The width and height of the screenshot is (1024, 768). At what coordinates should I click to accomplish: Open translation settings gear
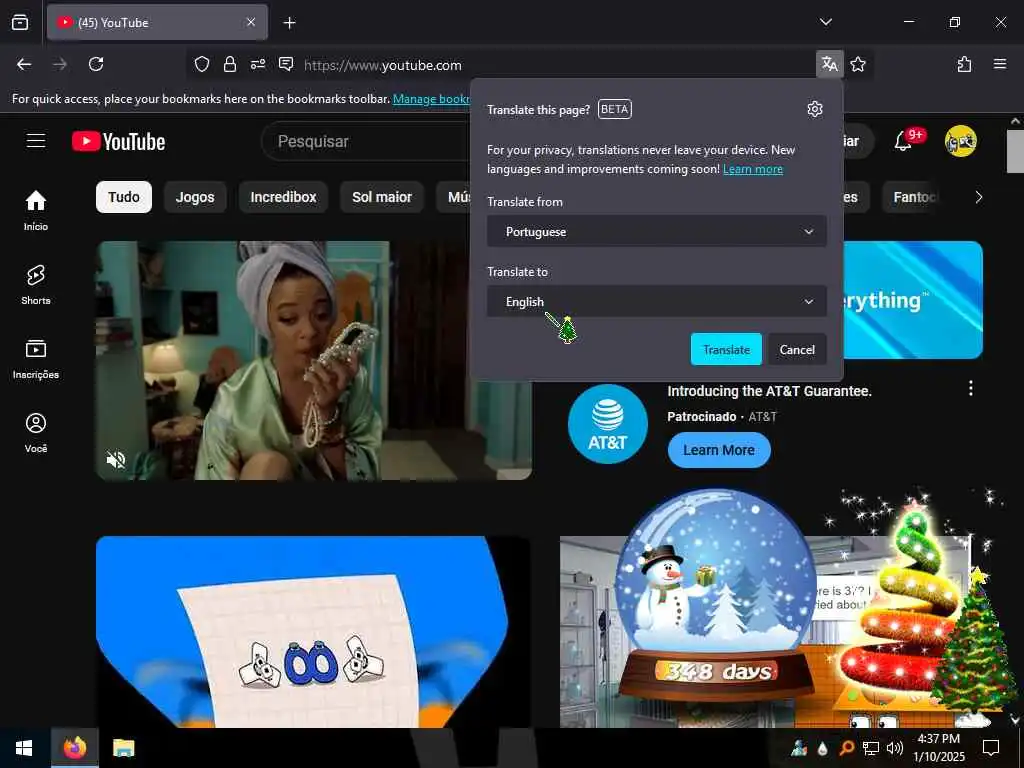(x=814, y=109)
